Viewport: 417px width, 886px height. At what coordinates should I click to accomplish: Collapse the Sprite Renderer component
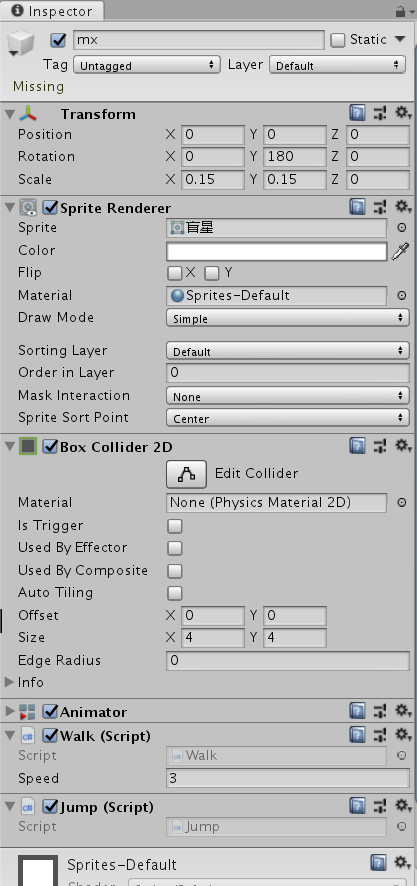[9, 208]
